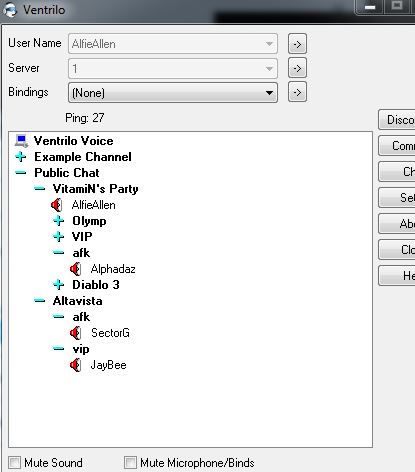
Task: Select the Altavista channel label
Action: pos(78,301)
